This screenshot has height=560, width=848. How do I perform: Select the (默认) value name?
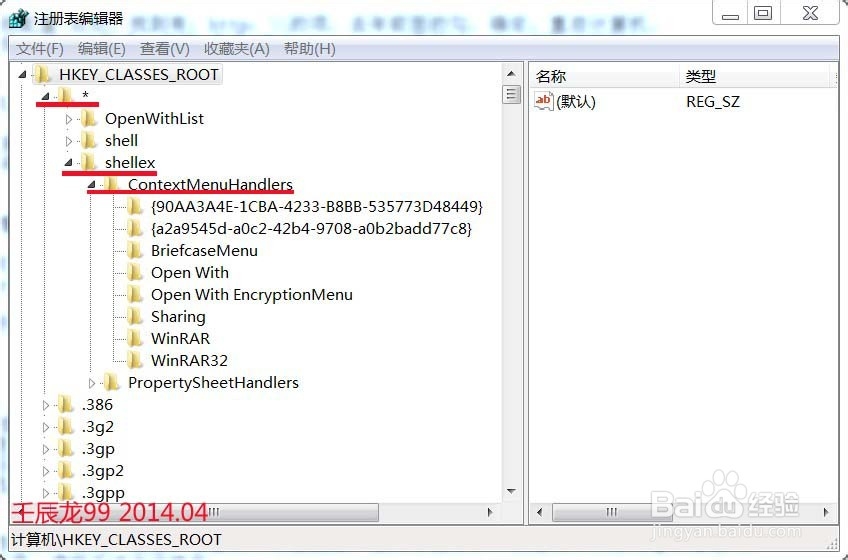click(576, 102)
